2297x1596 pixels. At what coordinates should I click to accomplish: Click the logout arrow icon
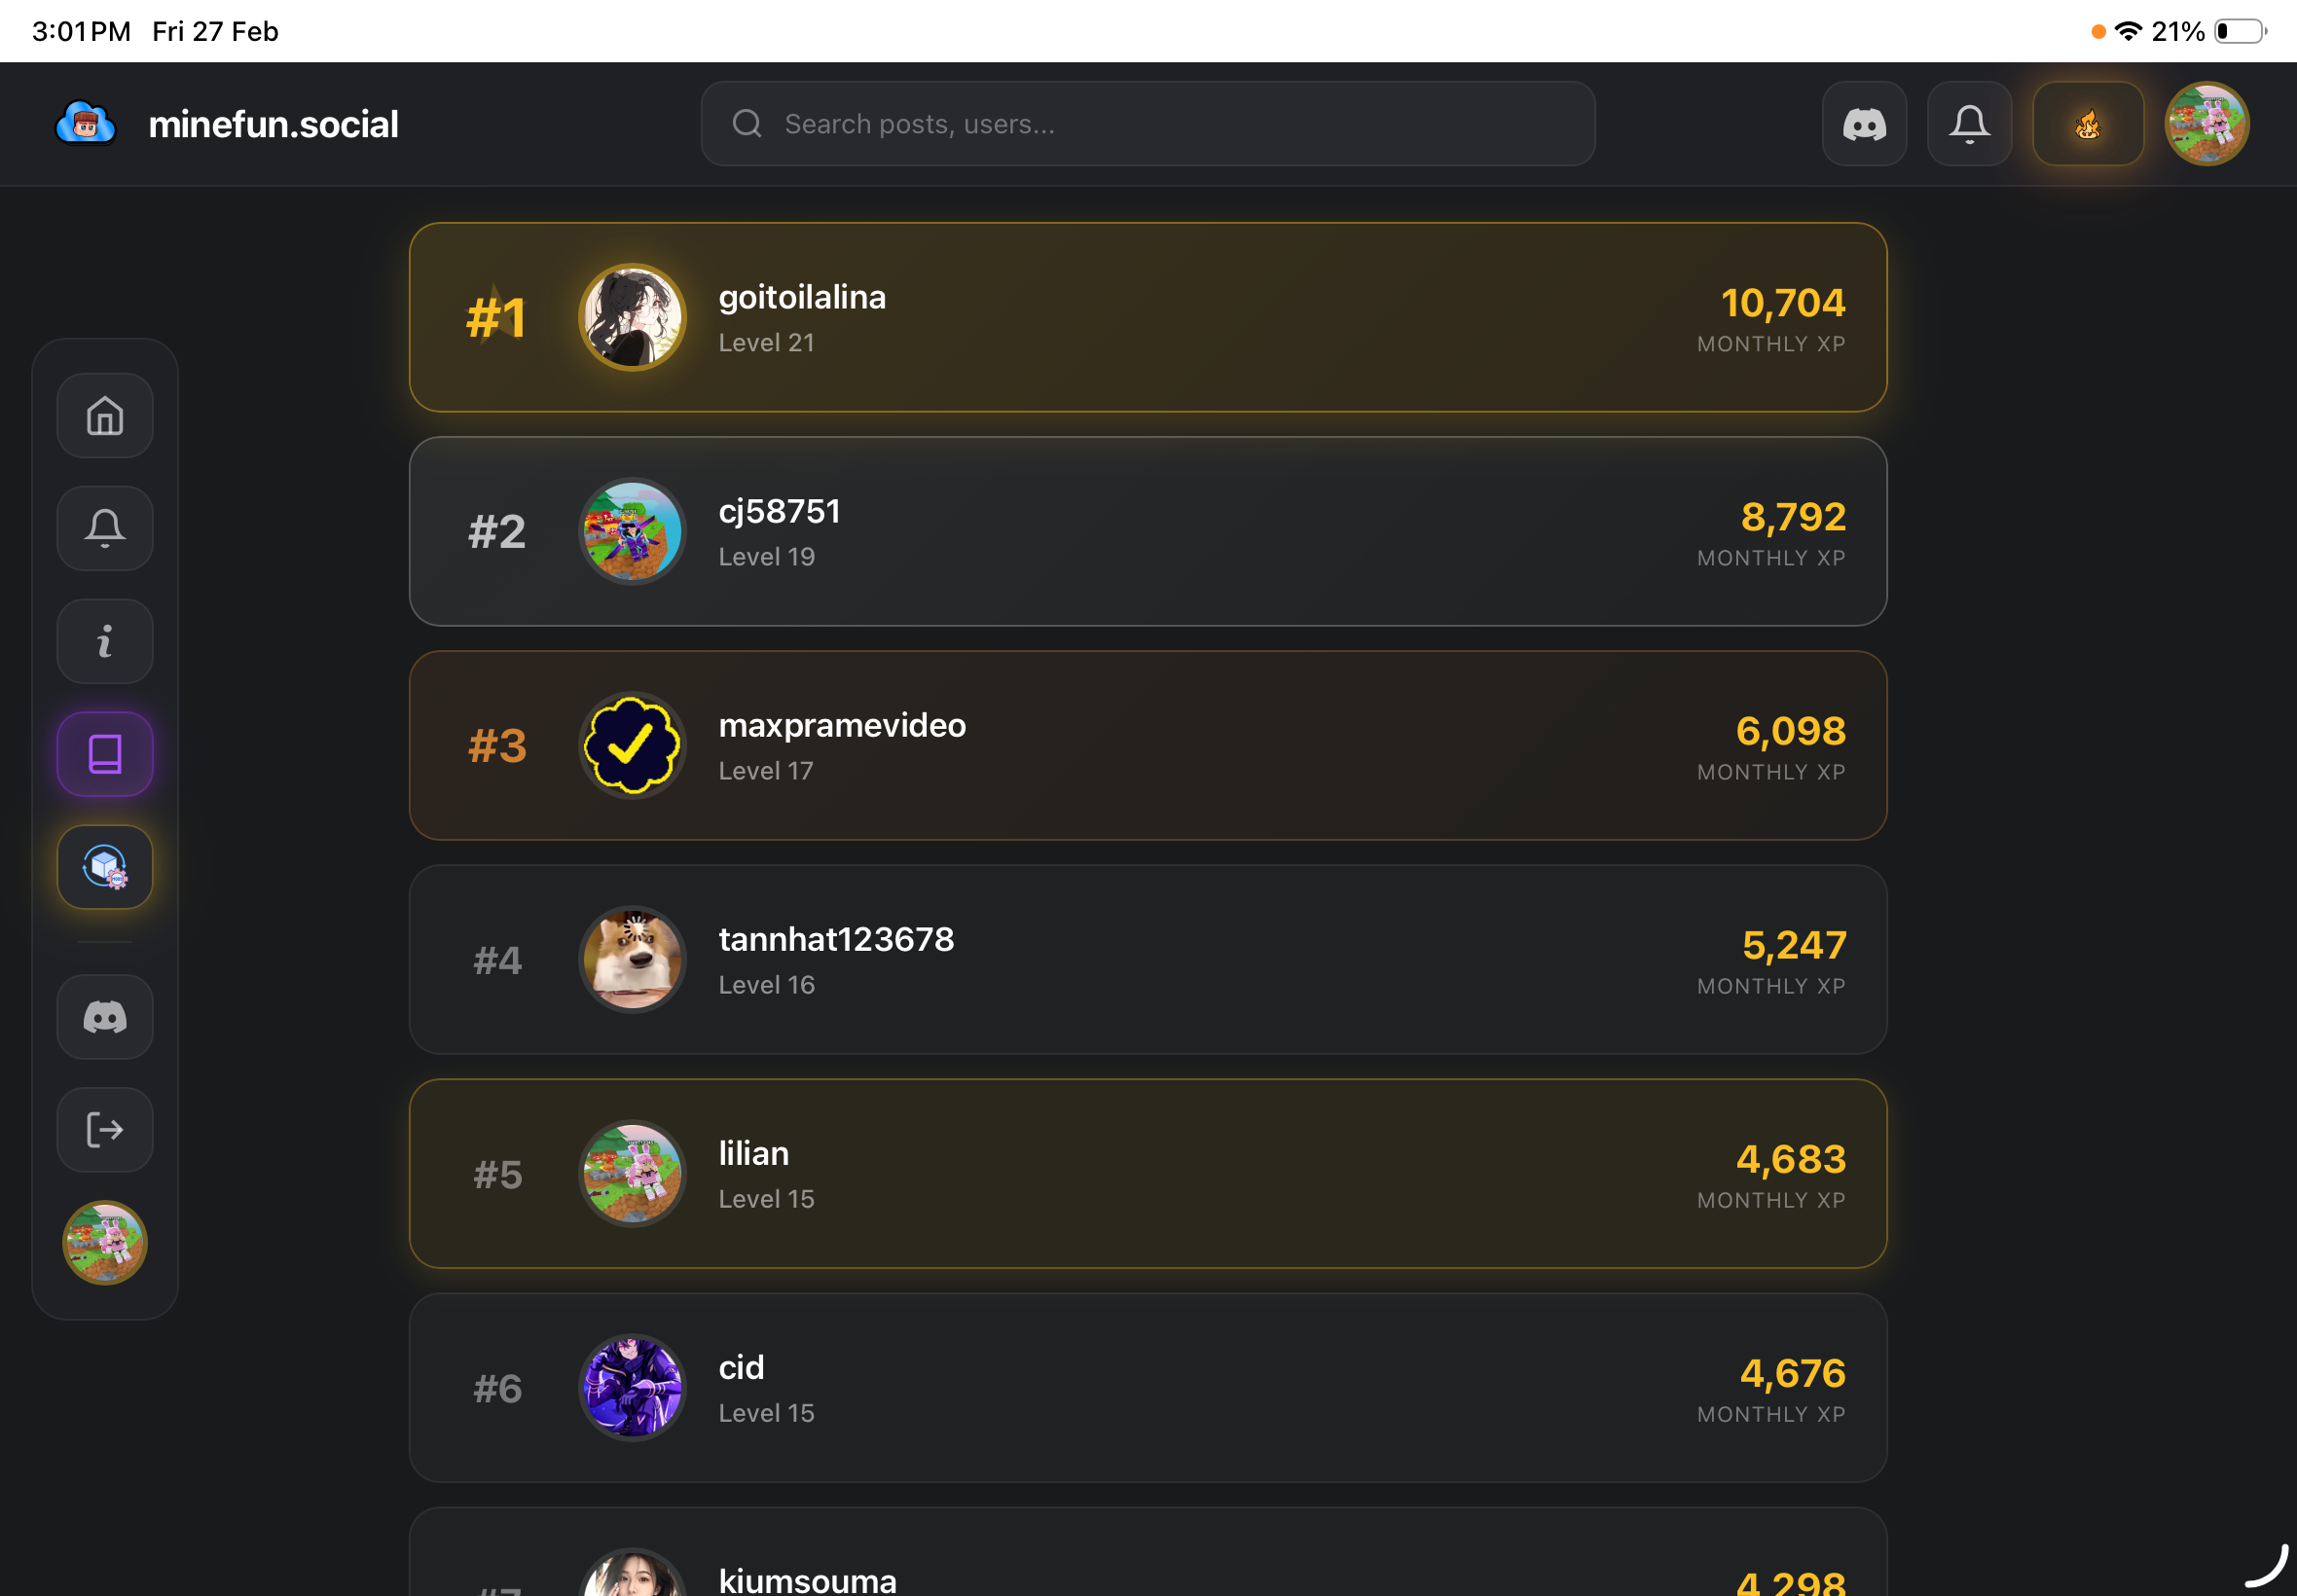(x=105, y=1130)
